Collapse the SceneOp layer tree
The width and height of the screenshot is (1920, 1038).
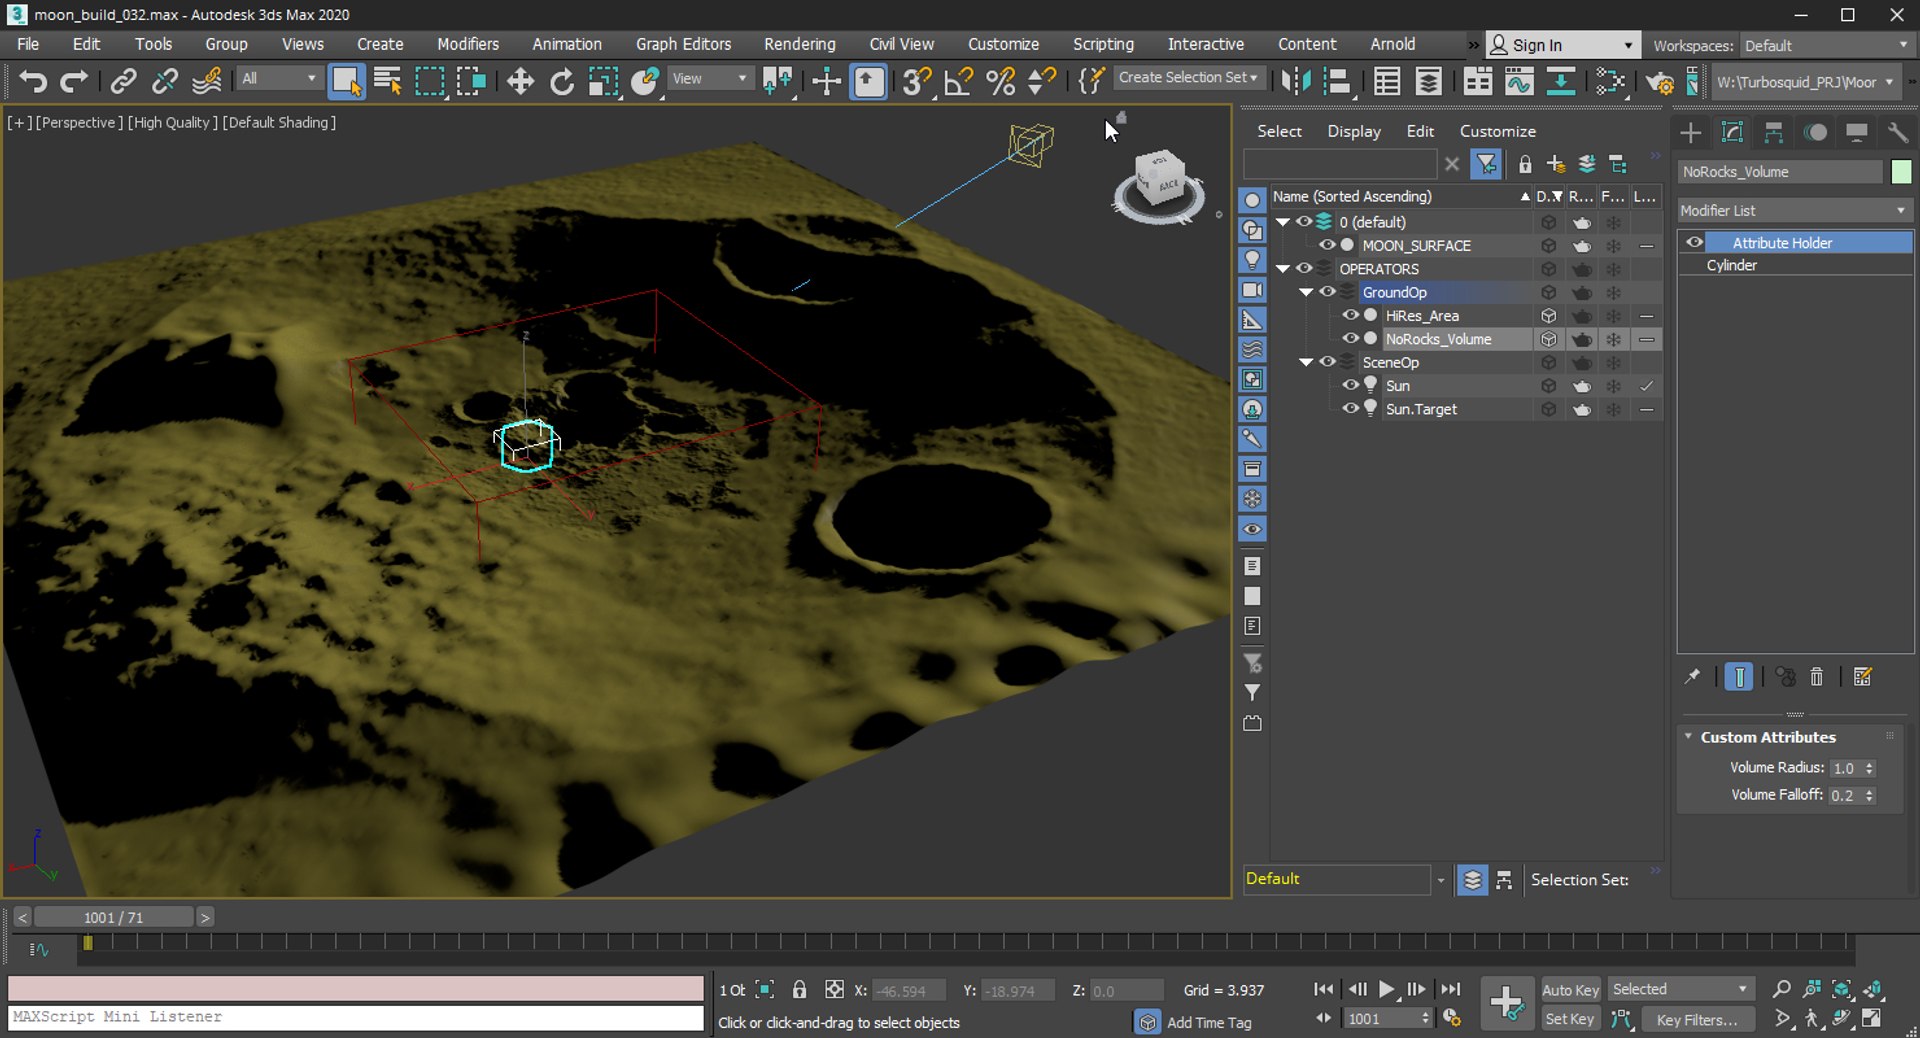pyautogui.click(x=1306, y=362)
